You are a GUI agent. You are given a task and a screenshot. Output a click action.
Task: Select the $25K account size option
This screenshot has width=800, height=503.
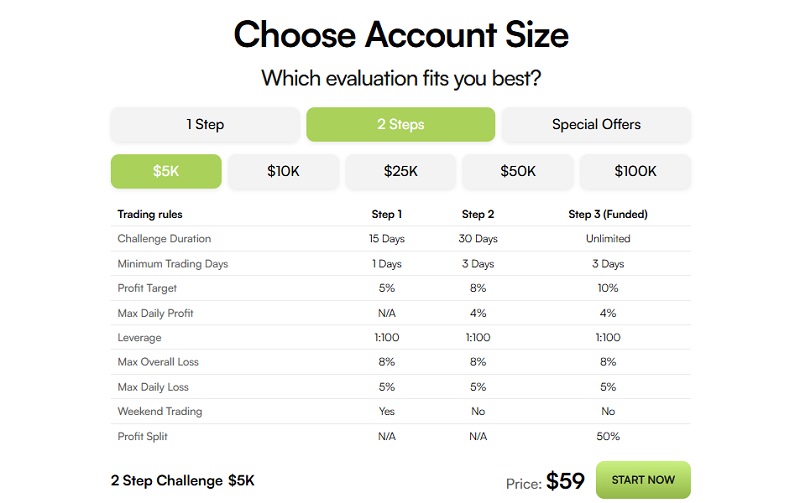click(x=401, y=171)
